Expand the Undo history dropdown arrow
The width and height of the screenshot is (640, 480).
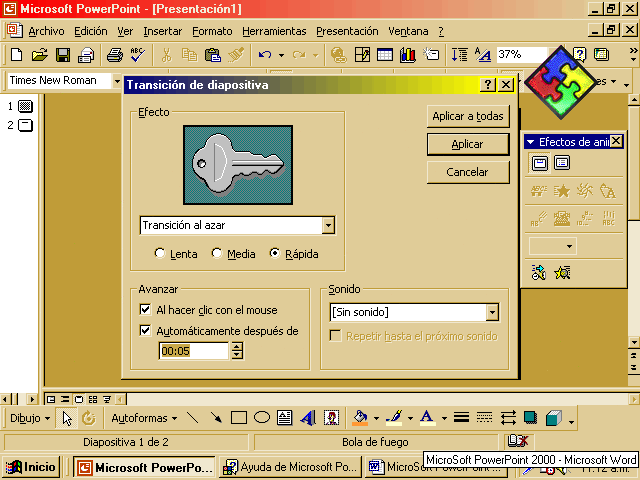pyautogui.click(x=281, y=55)
